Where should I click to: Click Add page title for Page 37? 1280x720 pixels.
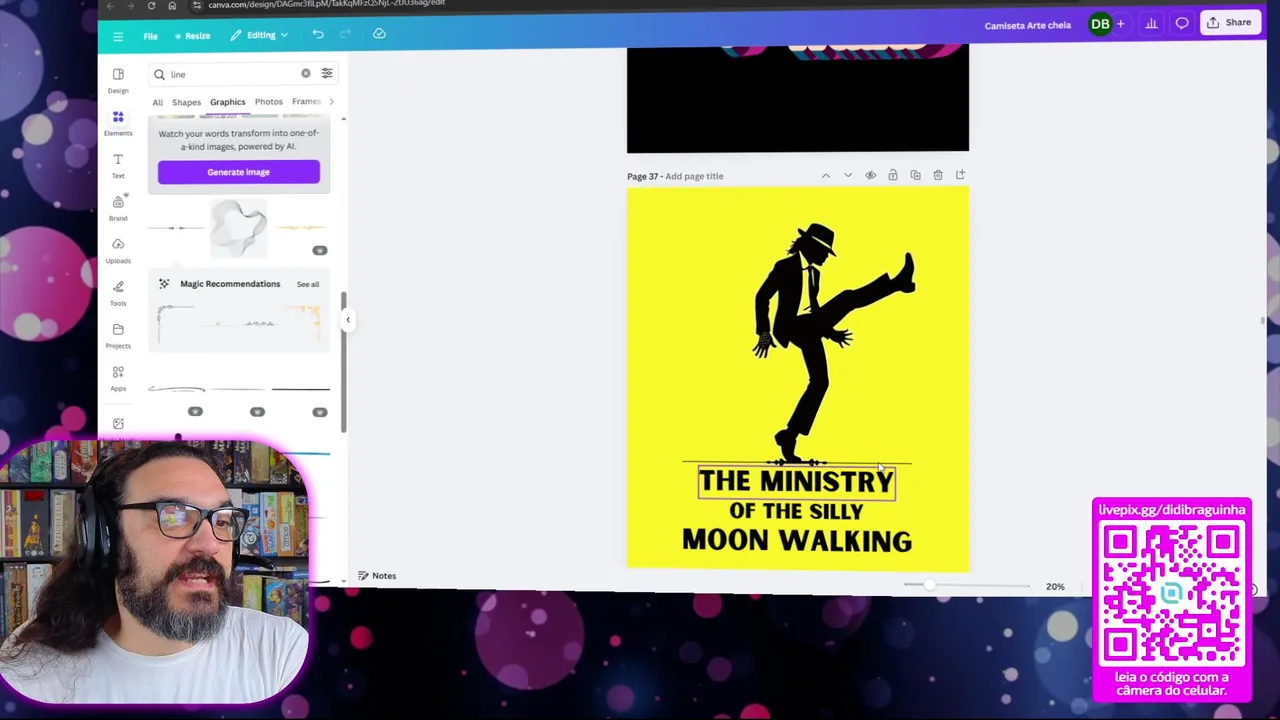tap(694, 176)
